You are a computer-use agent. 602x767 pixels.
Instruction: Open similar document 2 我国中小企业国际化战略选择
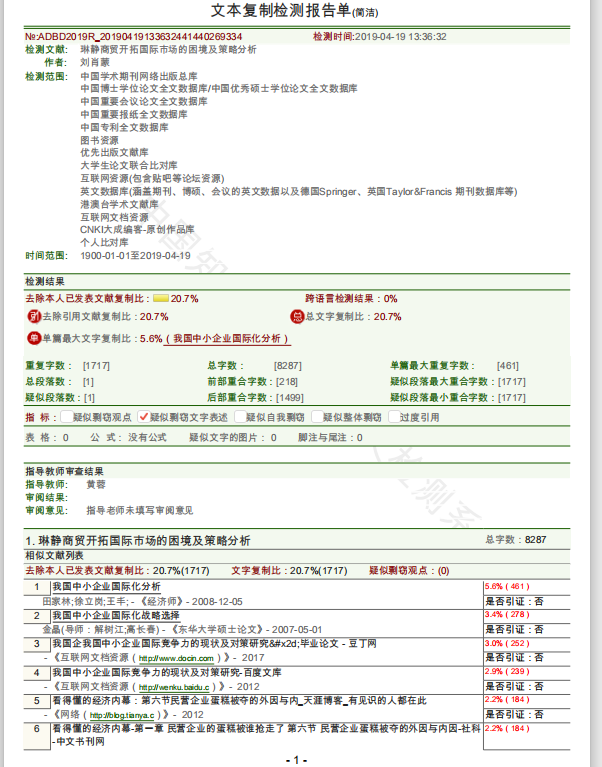[116, 615]
